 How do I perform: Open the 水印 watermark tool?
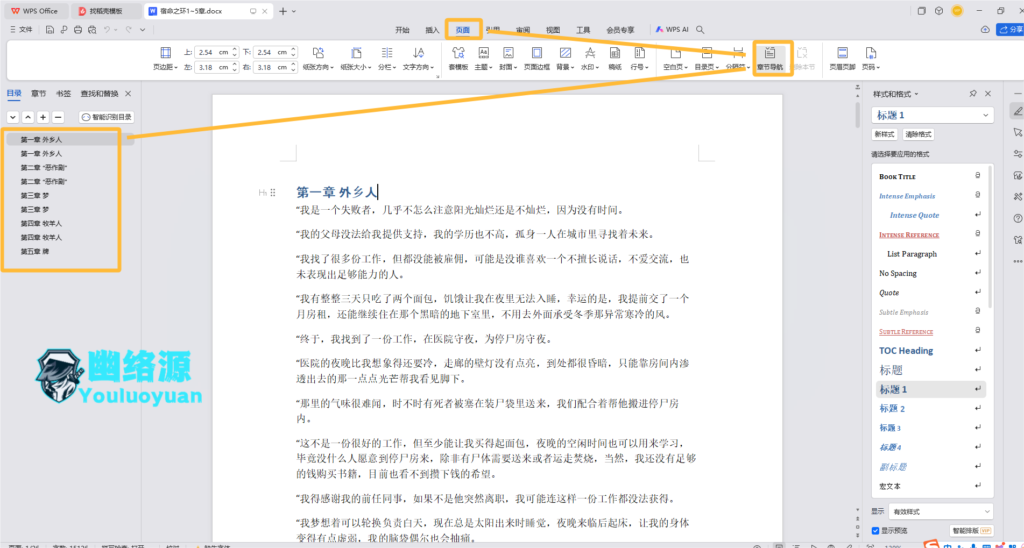pos(589,58)
